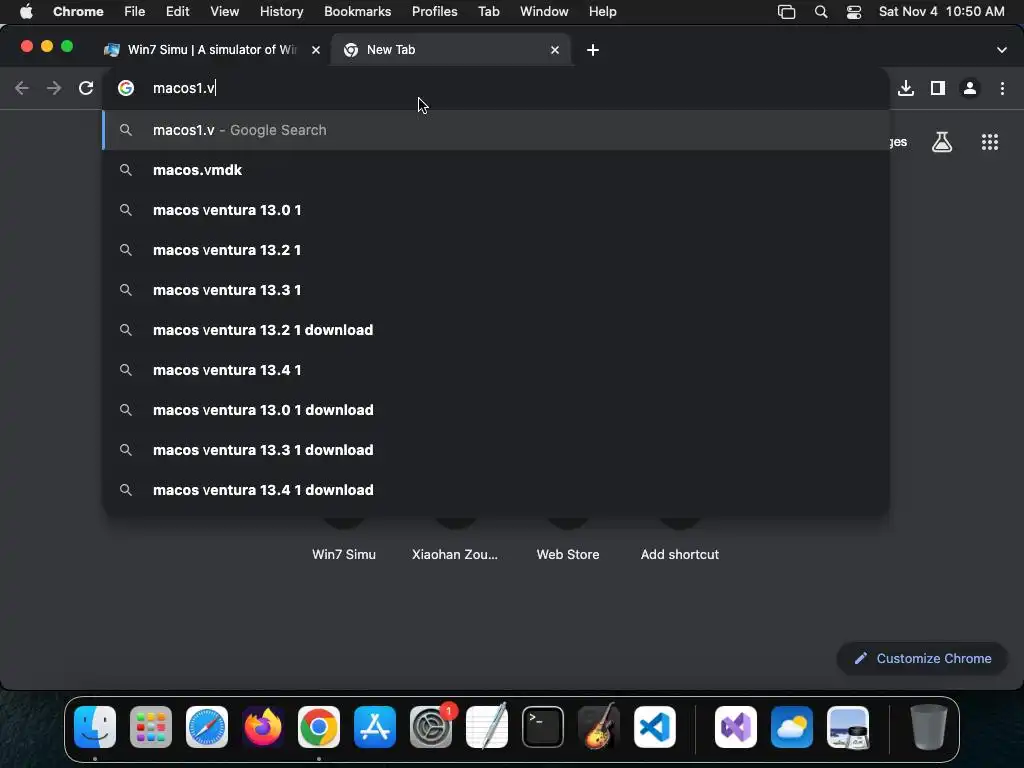Go back using the back arrow
The height and width of the screenshot is (768, 1024).
22,88
